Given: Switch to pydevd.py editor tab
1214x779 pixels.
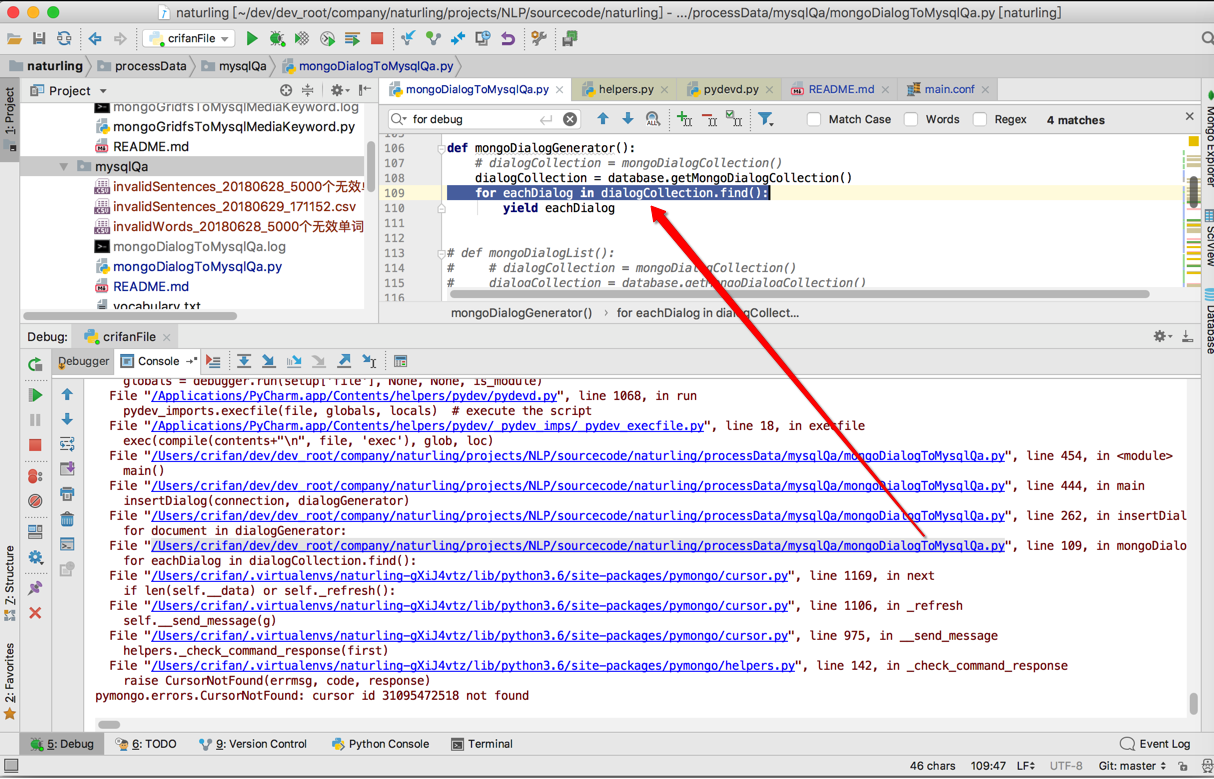Looking at the screenshot, I should (x=730, y=89).
